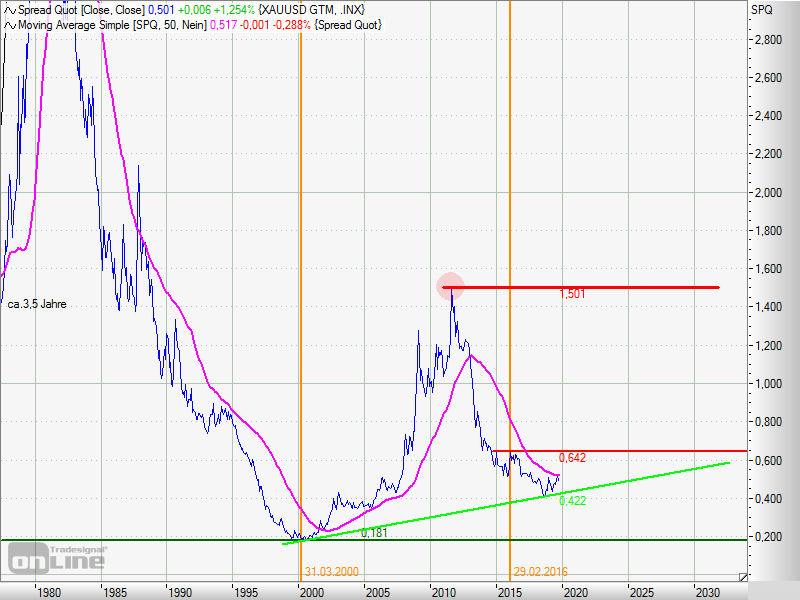The height and width of the screenshot is (600, 800).
Task: Click the red percentage "-0,288%"
Action: click(x=292, y=25)
